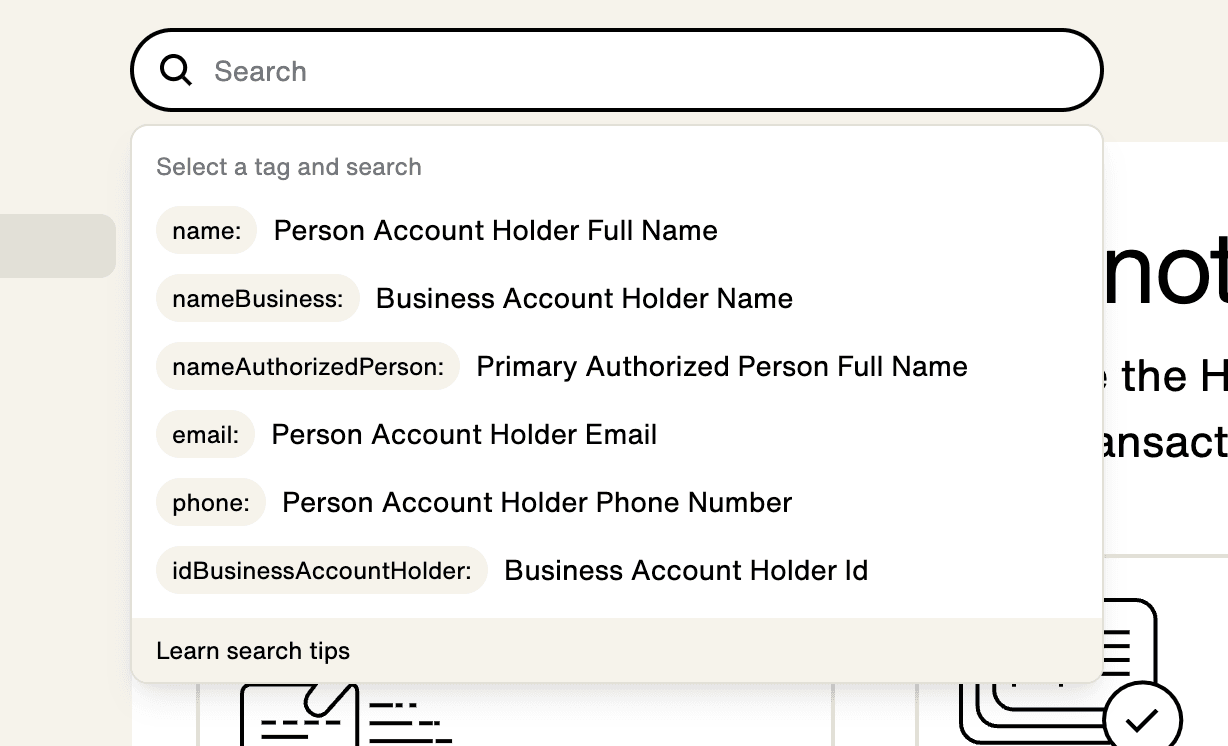Click Person Account Holder Full Name
Viewport: 1228px width, 746px height.
[x=496, y=230]
